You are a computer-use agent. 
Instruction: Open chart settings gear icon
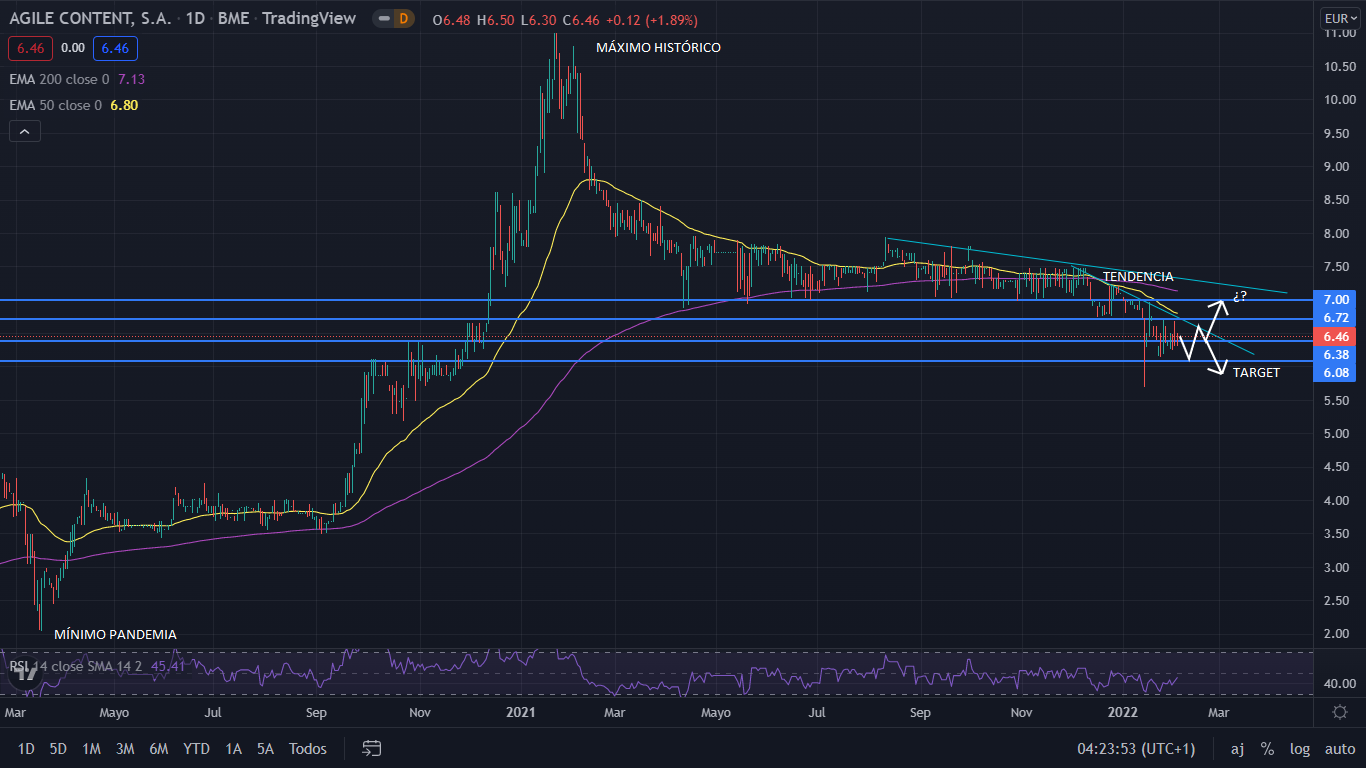pos(1340,712)
